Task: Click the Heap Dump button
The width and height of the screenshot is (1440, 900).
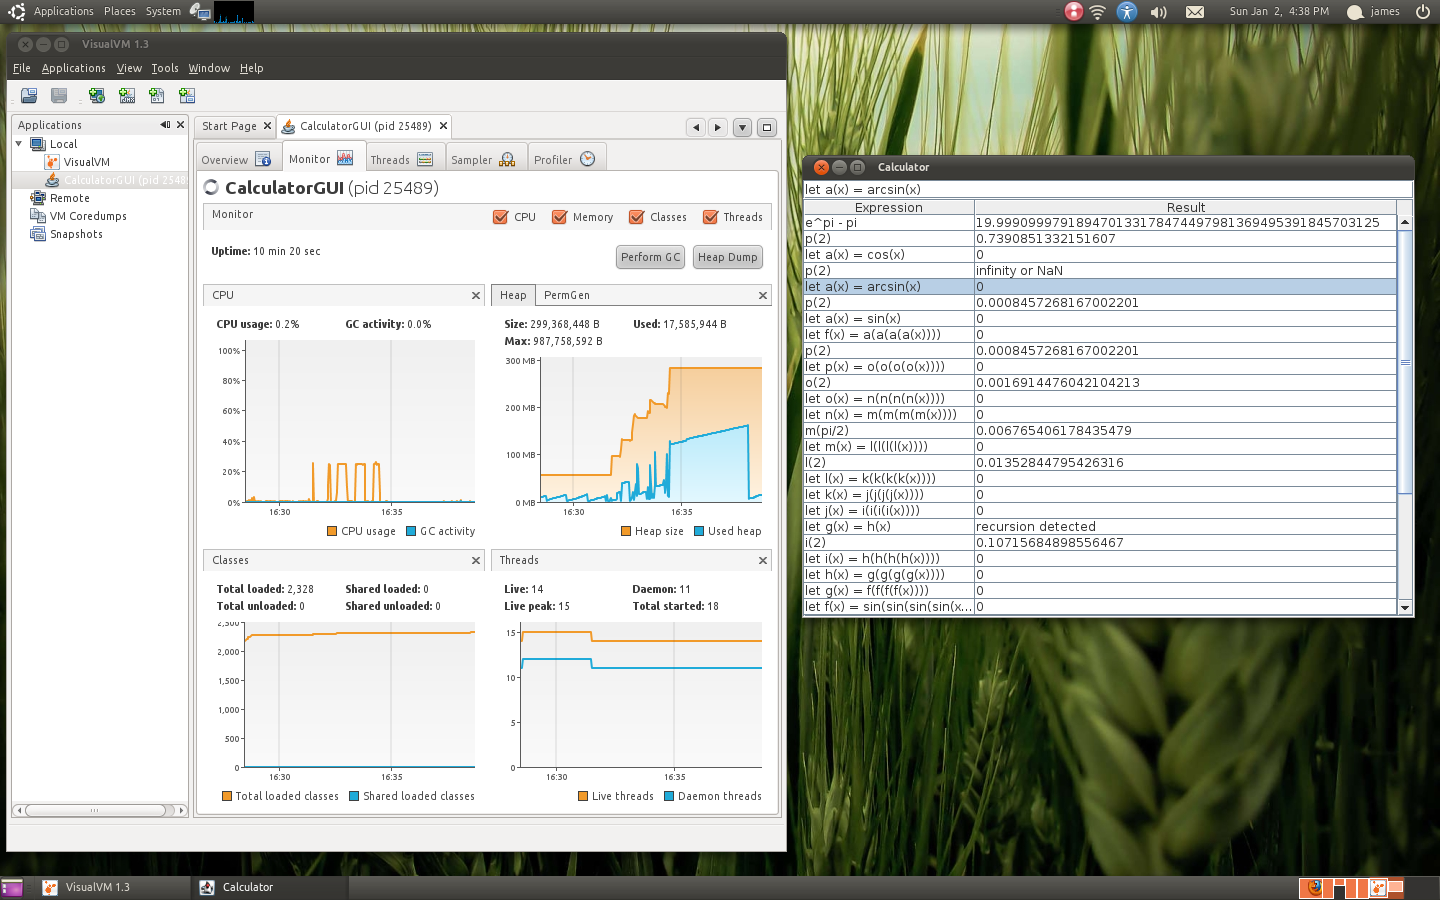Action: point(727,257)
